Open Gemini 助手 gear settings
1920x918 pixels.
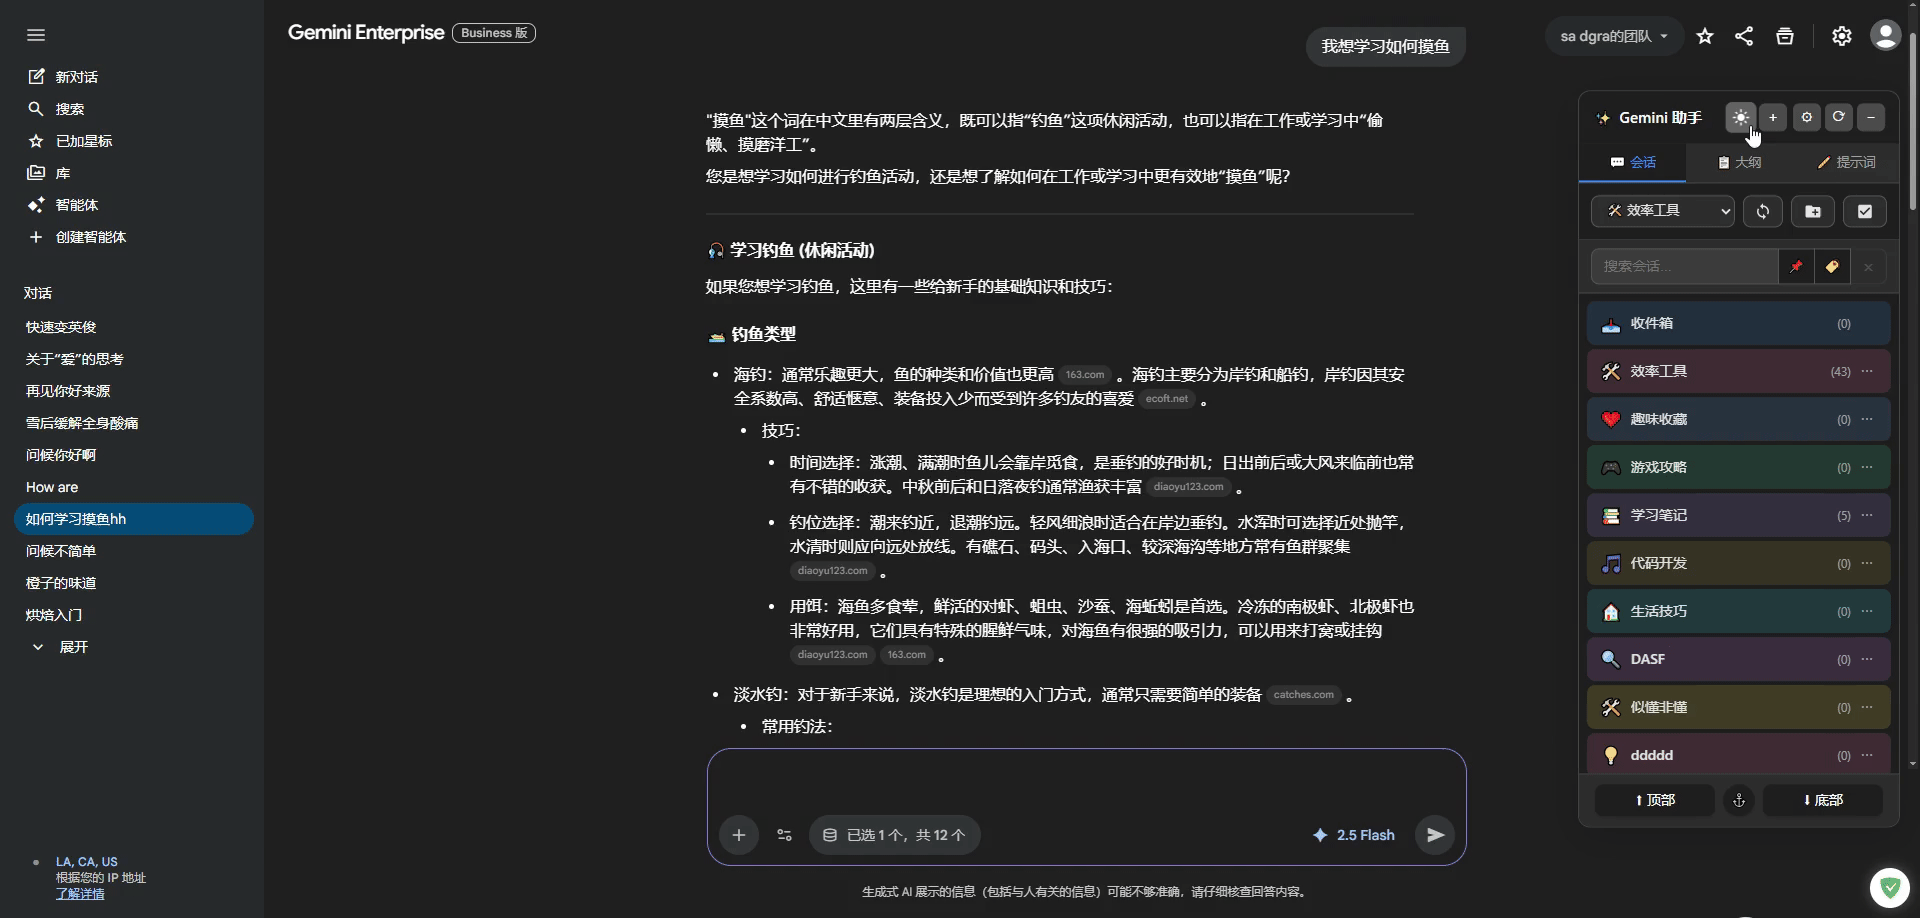tap(1806, 117)
